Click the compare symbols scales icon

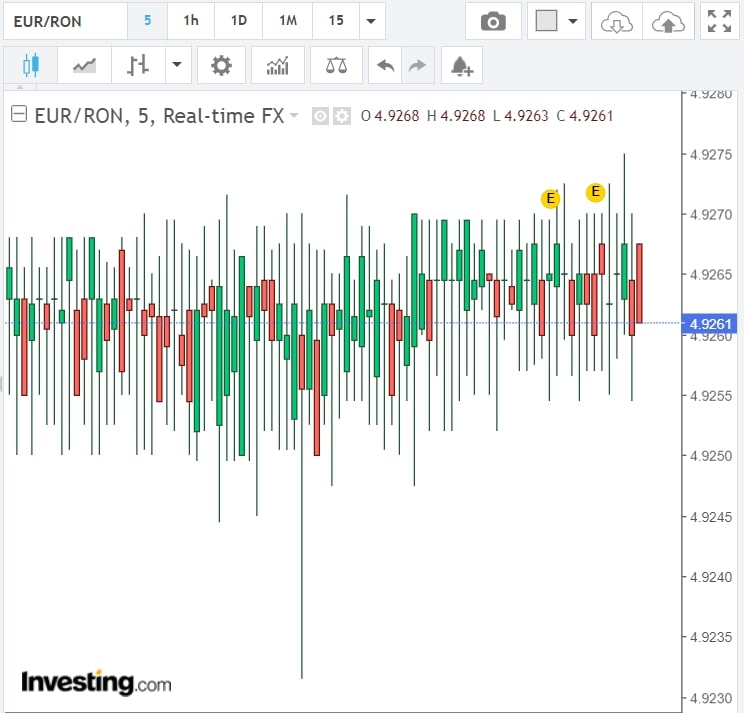click(336, 66)
